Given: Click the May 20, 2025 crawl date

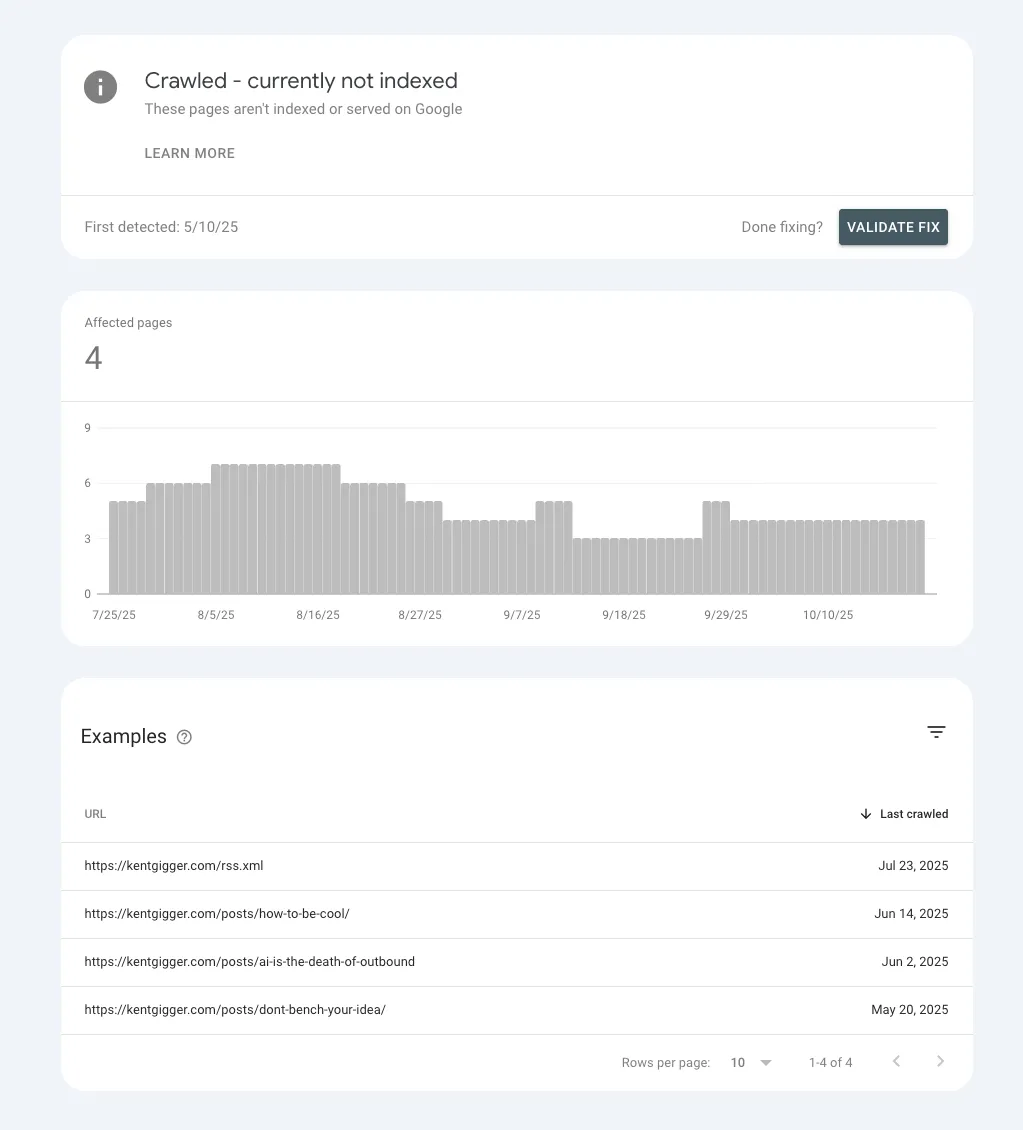Looking at the screenshot, I should pos(909,1010).
